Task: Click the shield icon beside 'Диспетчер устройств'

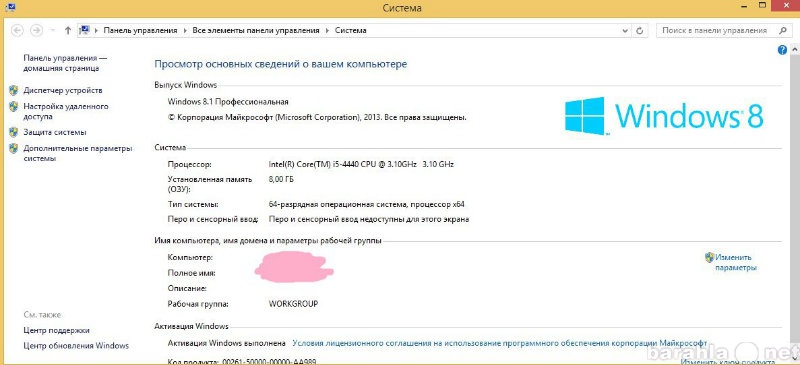Action: [14, 90]
